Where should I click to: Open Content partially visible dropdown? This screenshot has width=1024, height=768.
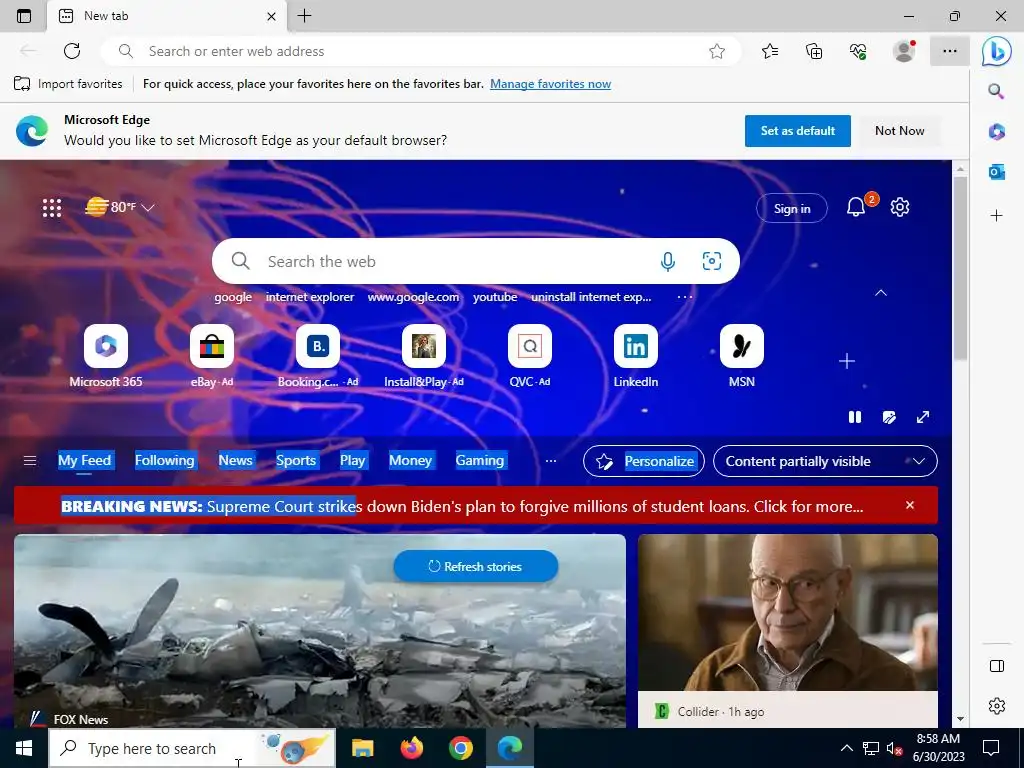[825, 461]
